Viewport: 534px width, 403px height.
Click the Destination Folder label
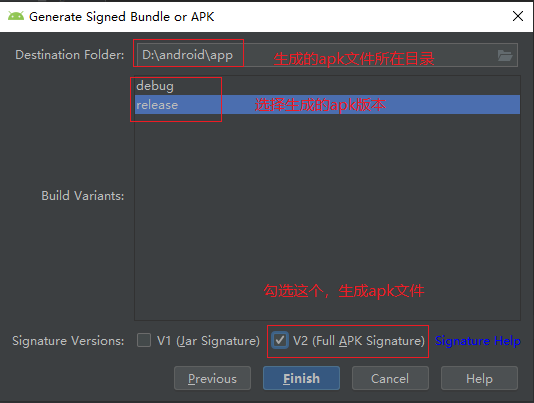pyautogui.click(x=70, y=55)
